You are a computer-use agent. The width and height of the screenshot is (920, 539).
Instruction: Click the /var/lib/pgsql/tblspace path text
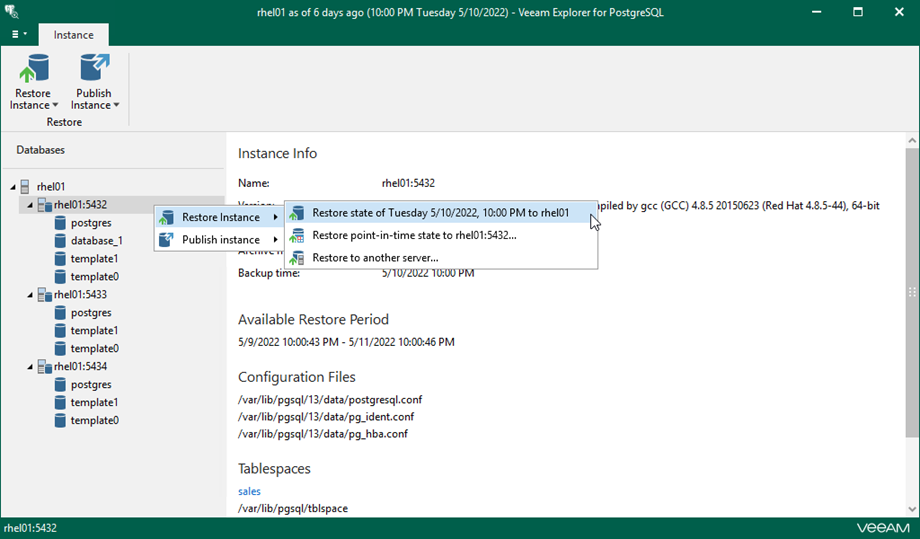pyautogui.click(x=293, y=509)
